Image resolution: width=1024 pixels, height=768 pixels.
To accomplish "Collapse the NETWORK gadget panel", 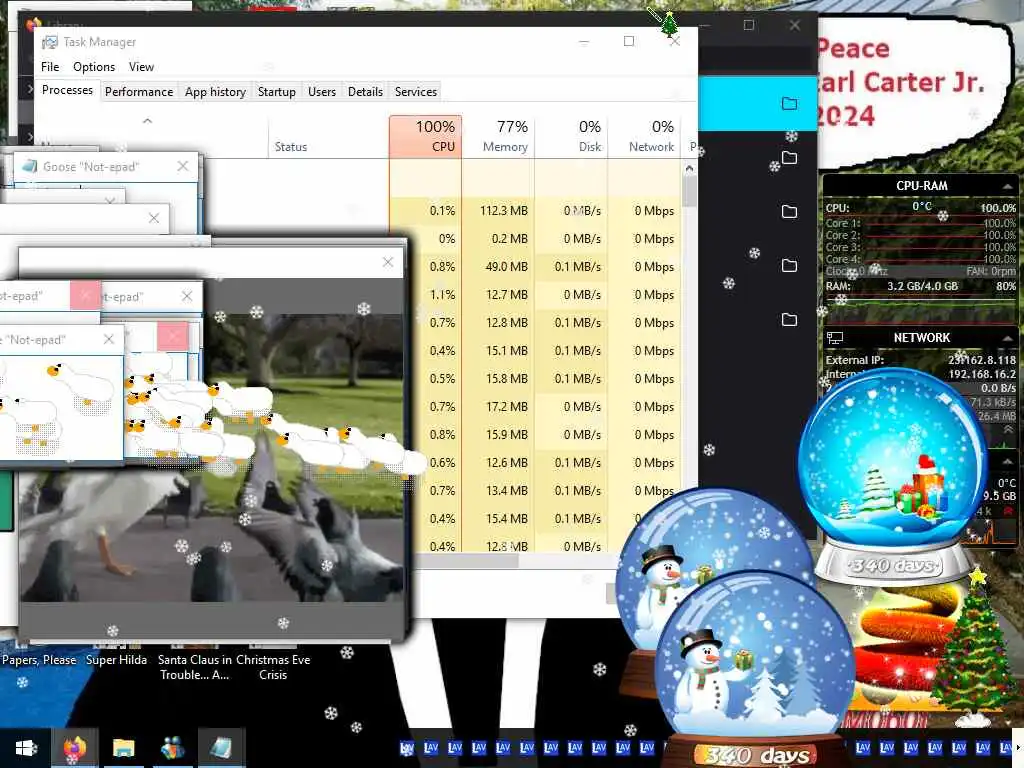I will pyautogui.click(x=1007, y=338).
